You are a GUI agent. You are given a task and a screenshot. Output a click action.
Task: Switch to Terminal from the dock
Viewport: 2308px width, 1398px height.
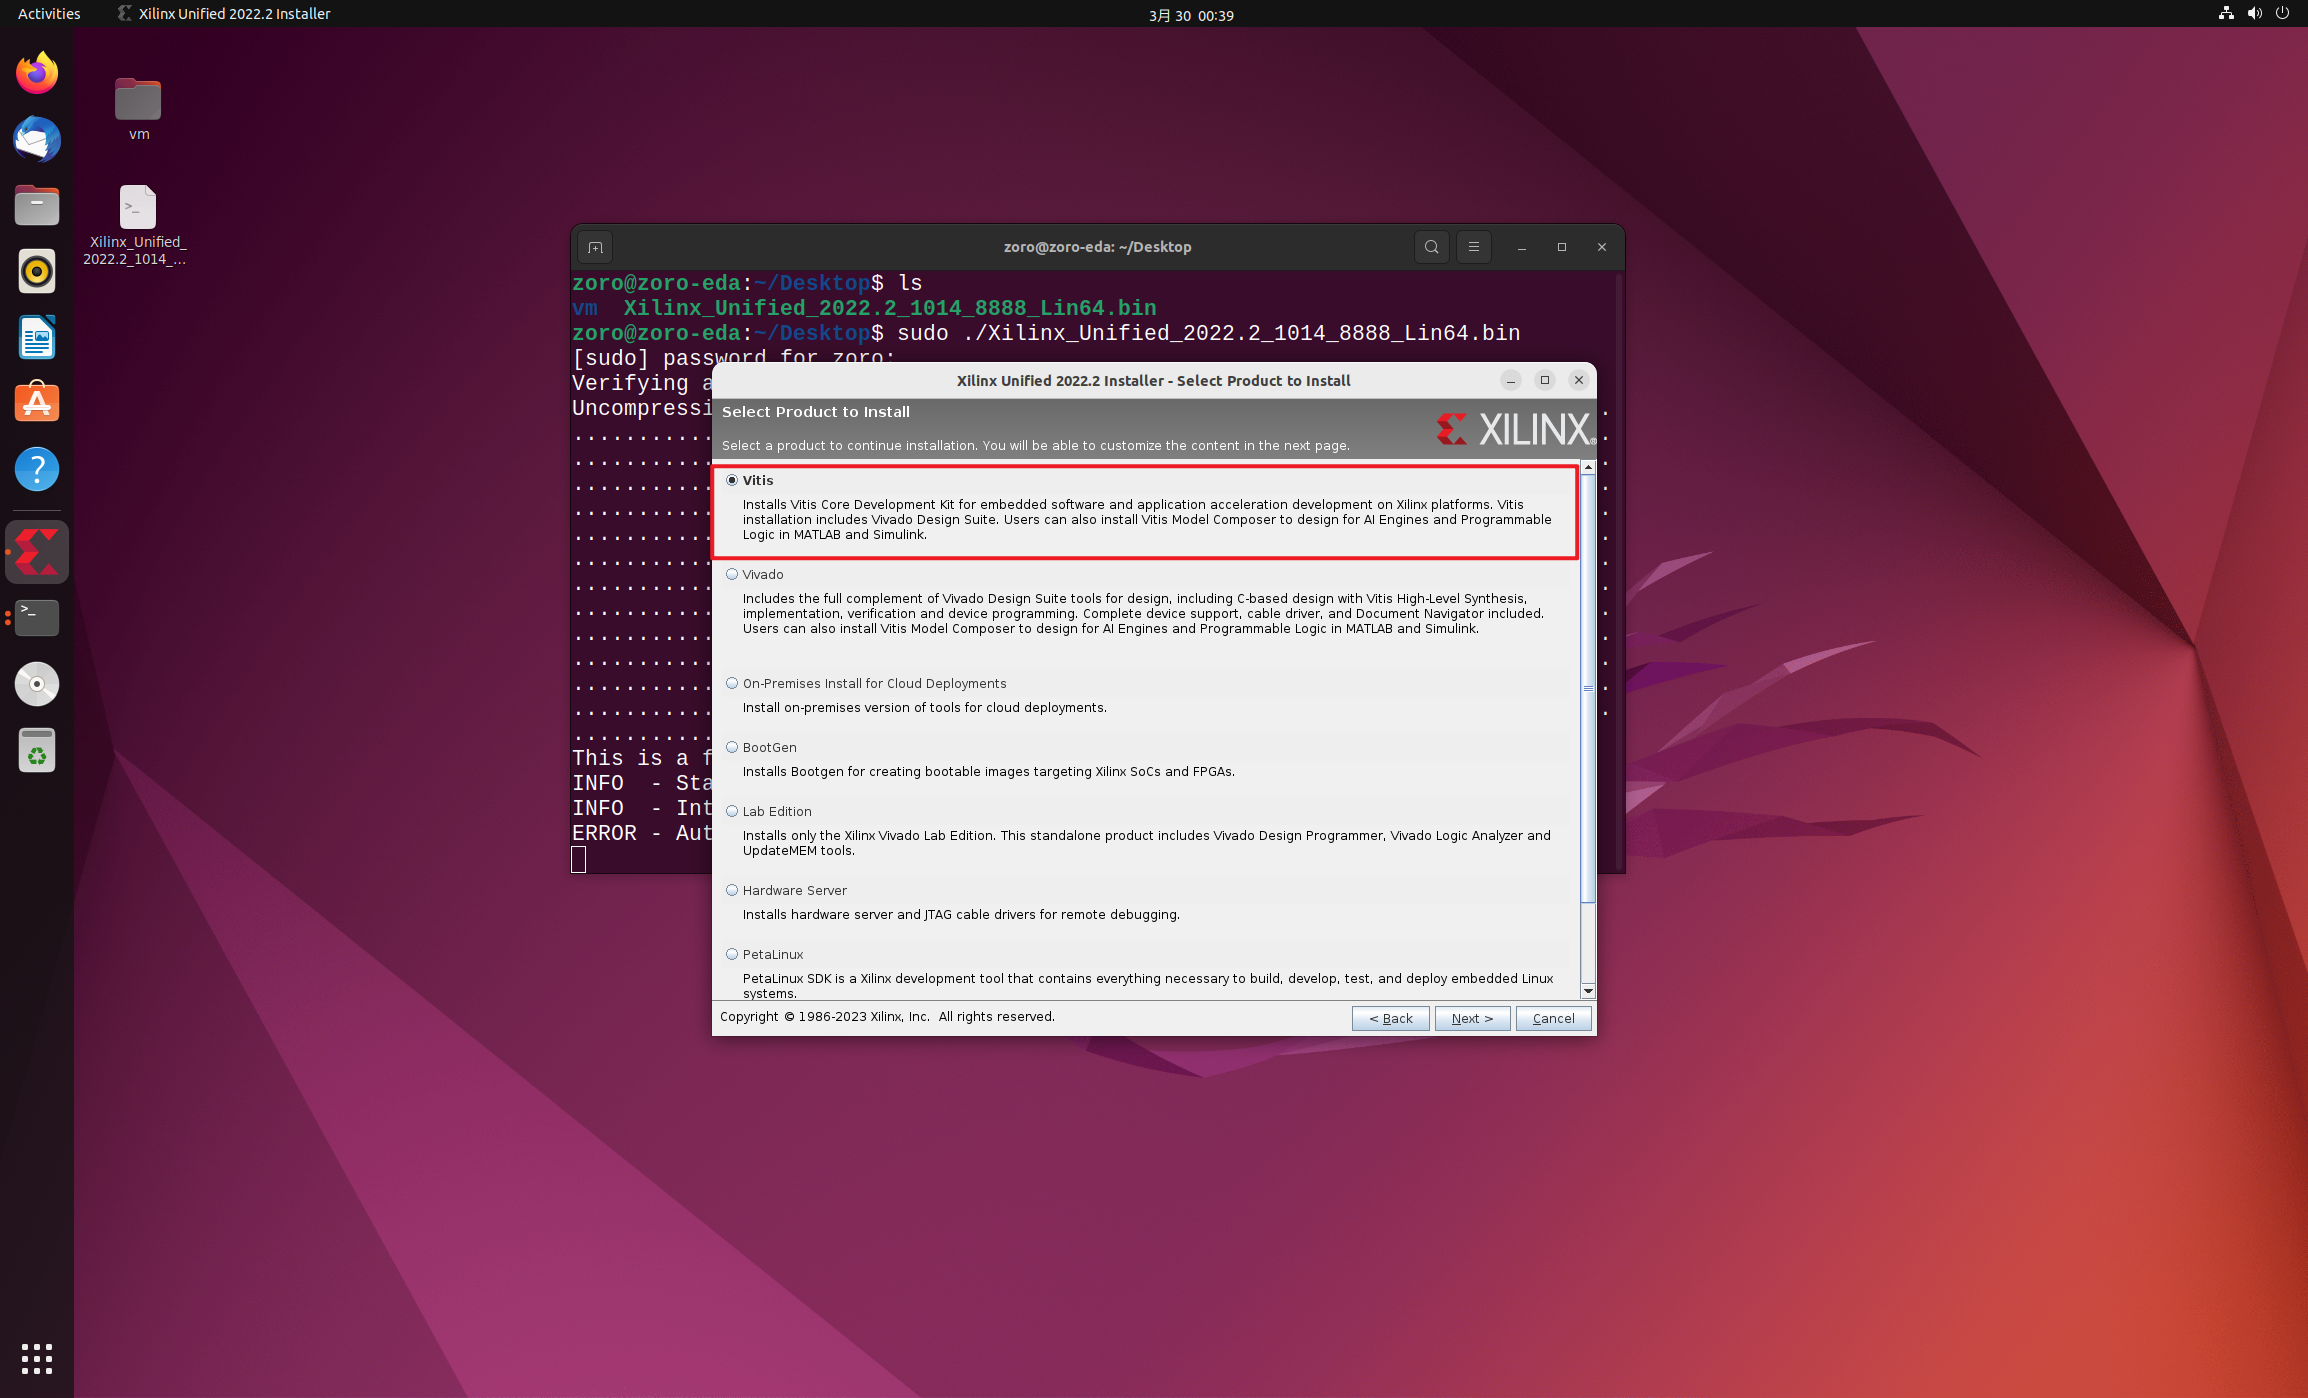37,618
